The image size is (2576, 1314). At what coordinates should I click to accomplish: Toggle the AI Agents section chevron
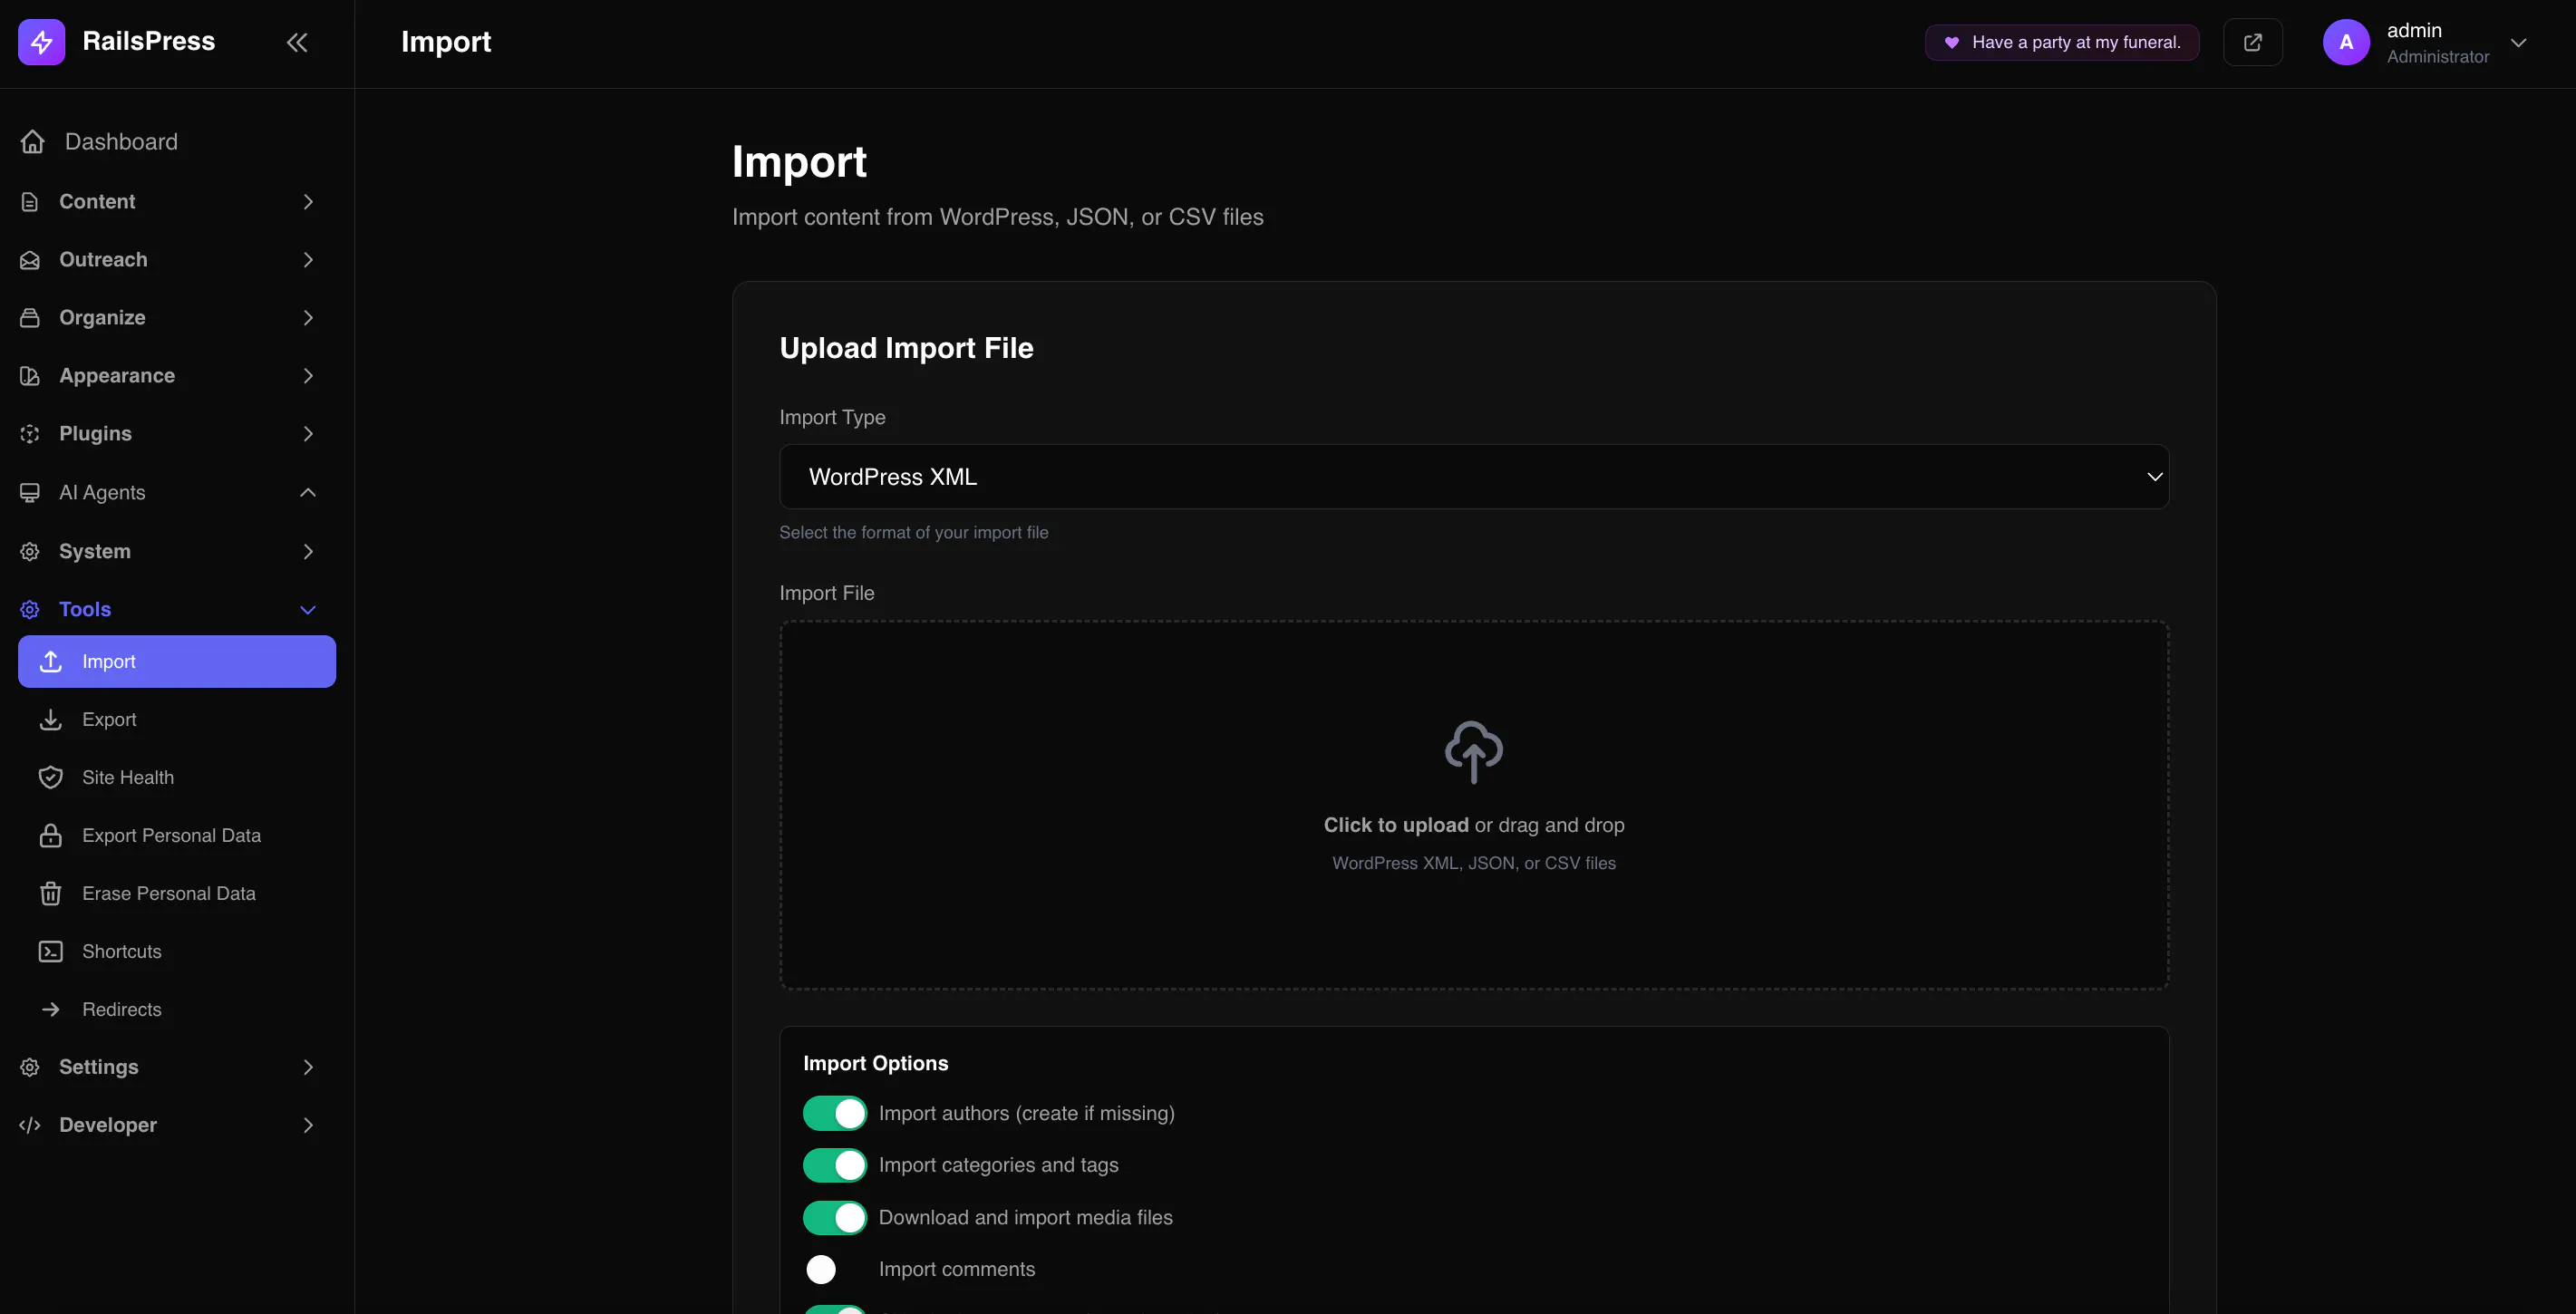[x=308, y=493]
